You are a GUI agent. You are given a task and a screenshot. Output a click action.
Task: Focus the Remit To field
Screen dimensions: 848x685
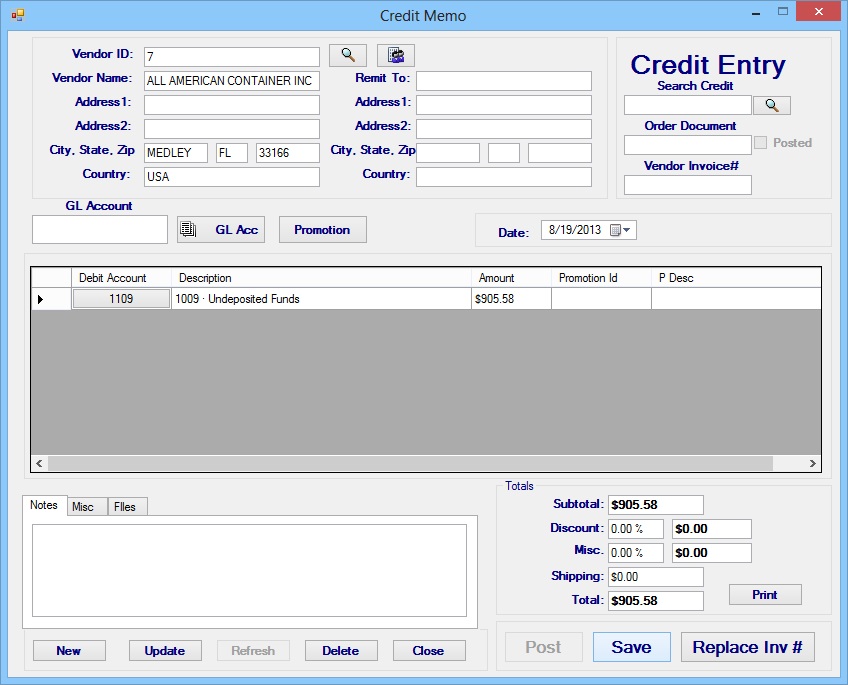tap(504, 81)
